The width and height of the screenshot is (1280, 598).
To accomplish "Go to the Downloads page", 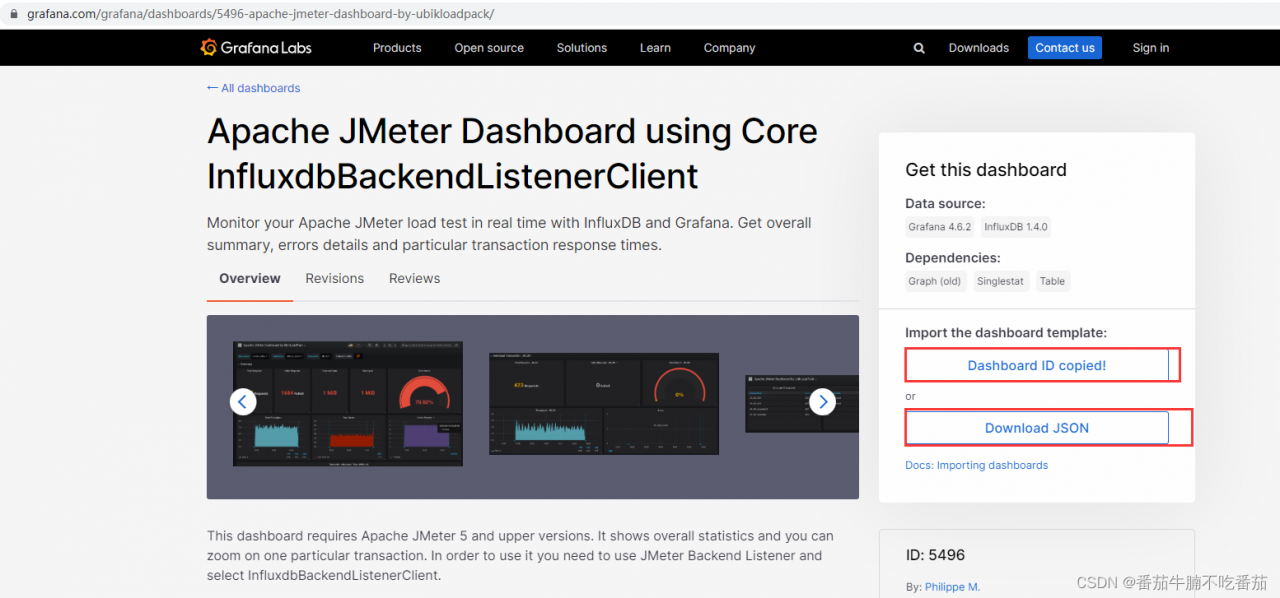I will tap(979, 48).
